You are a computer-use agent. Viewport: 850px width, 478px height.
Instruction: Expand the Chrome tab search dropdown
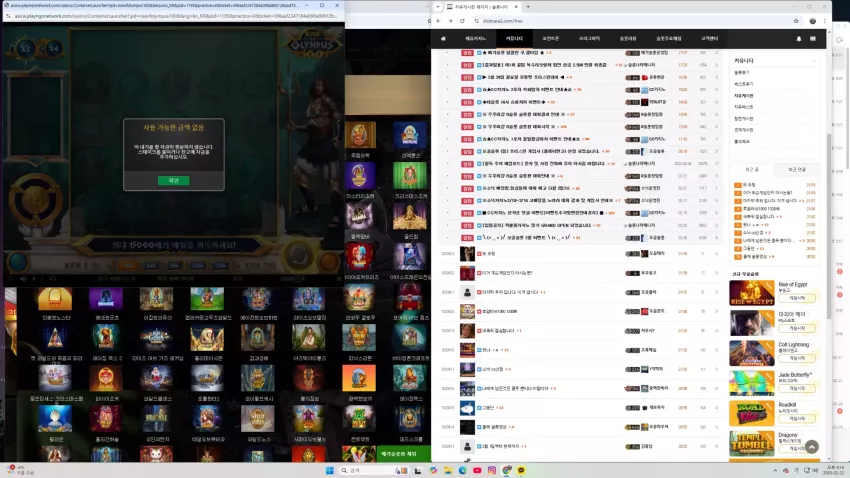437,7
